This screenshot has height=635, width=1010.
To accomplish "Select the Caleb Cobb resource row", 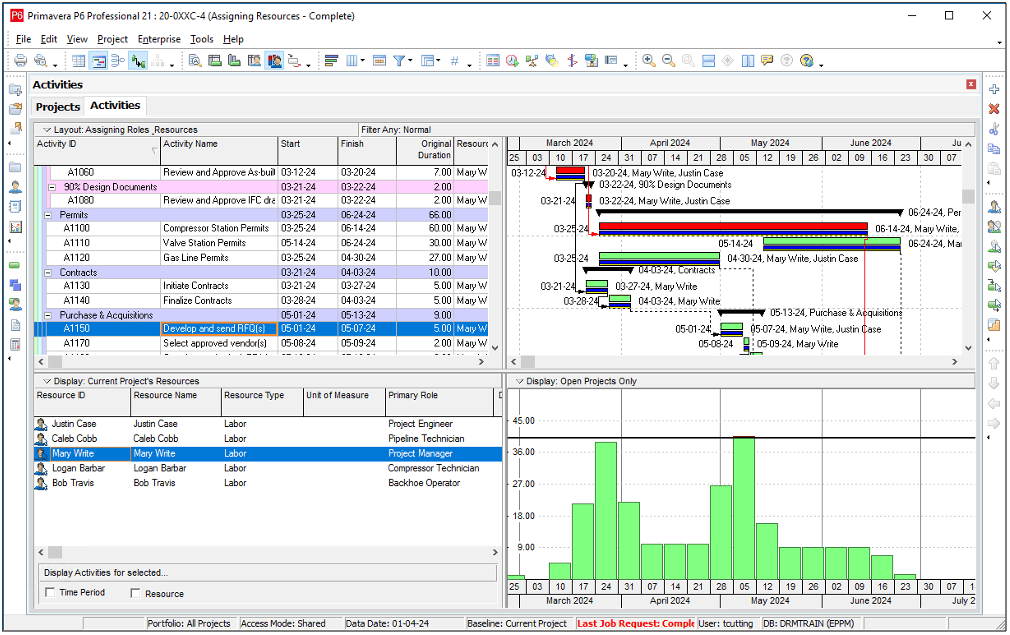I will tap(267, 439).
